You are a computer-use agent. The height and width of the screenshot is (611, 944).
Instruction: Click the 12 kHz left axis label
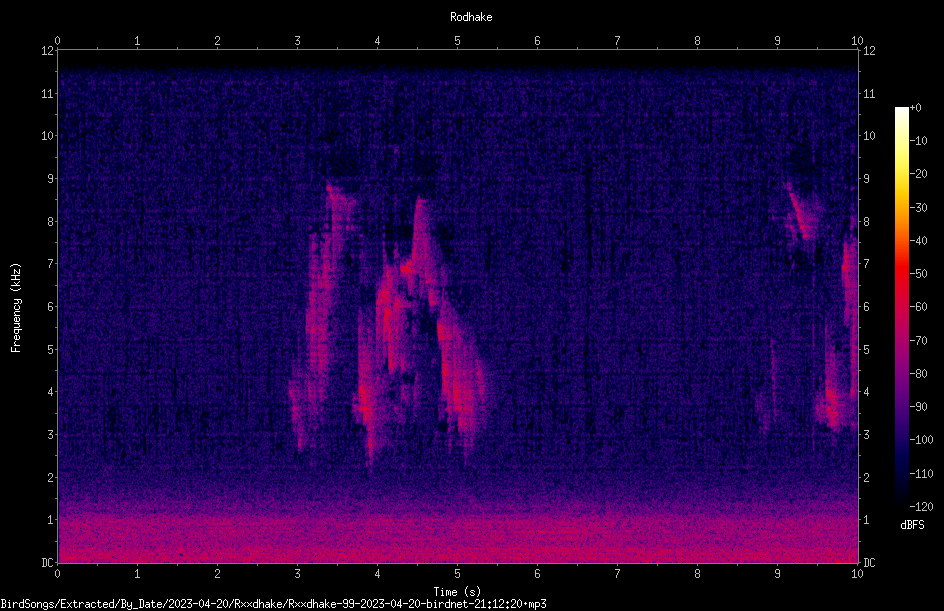[48, 51]
